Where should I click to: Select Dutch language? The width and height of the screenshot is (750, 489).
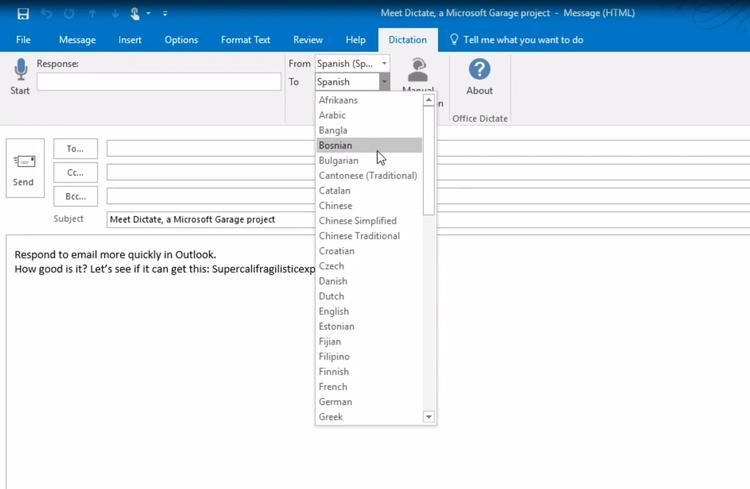(x=369, y=296)
